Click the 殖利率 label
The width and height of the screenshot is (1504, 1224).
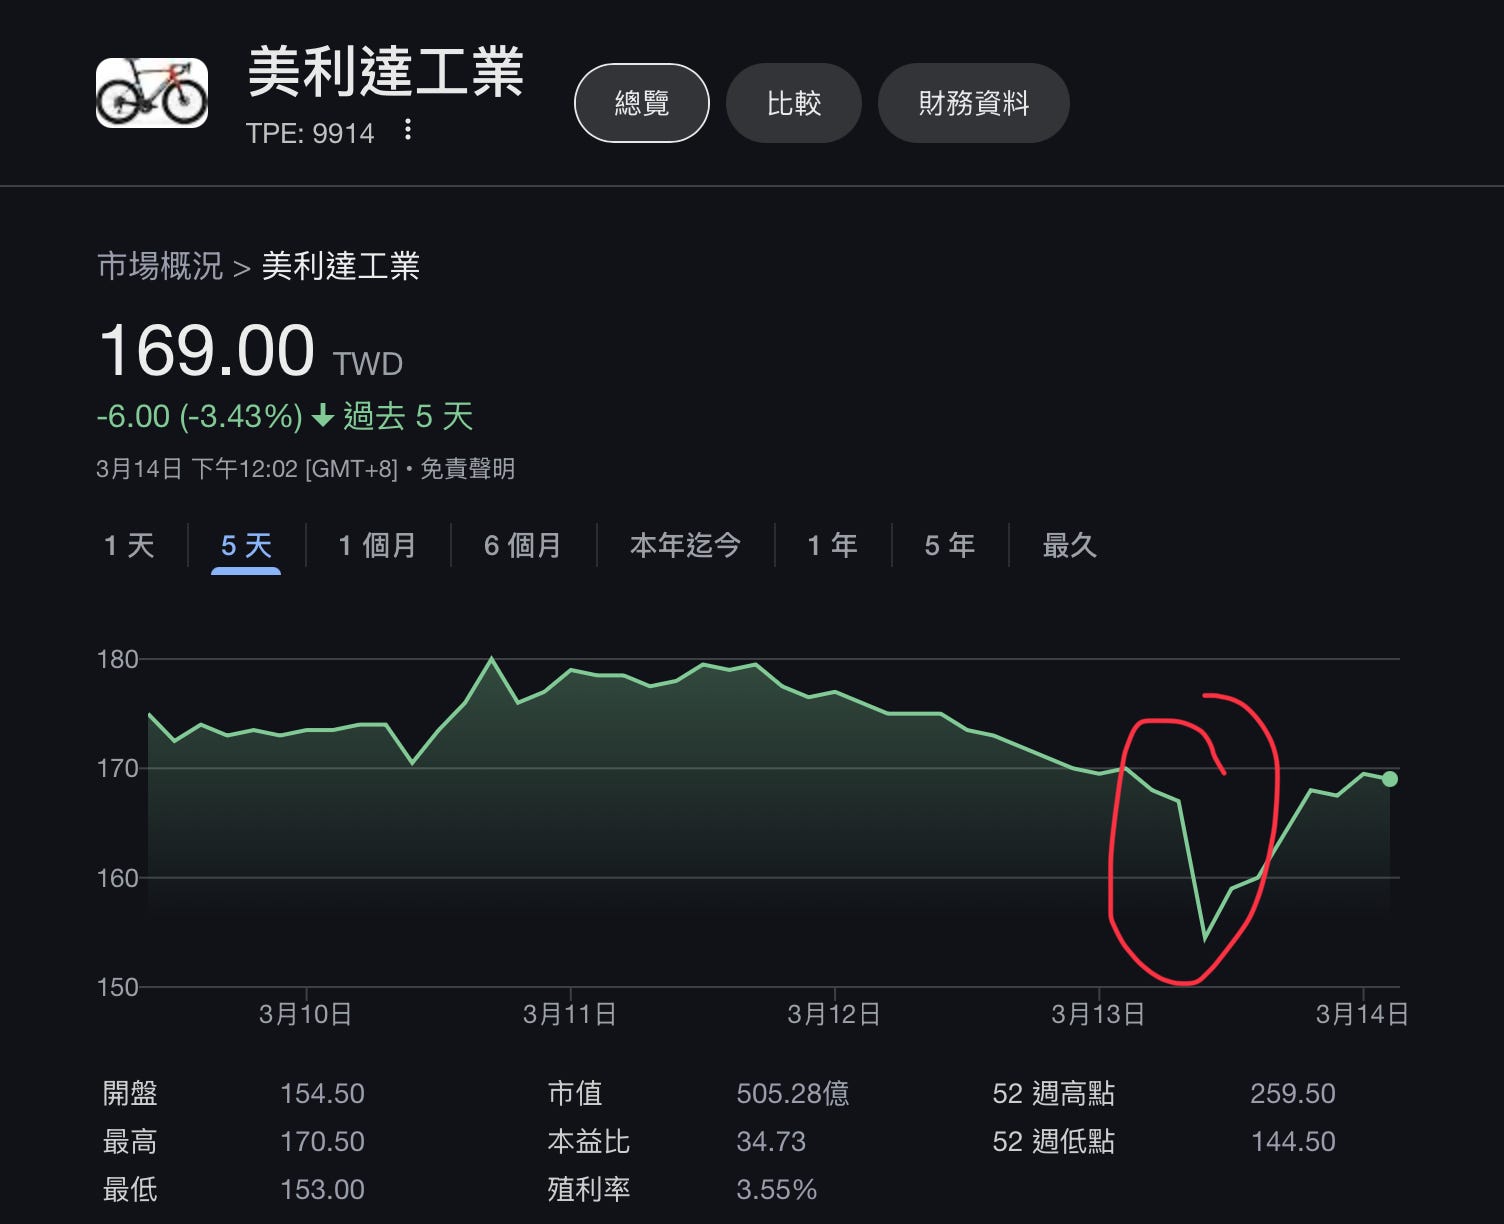coord(589,1189)
